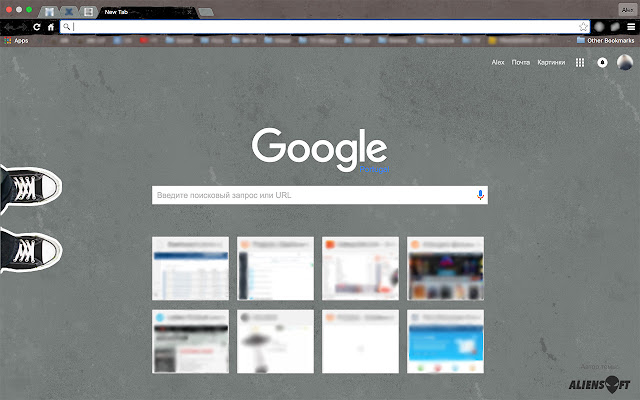This screenshot has width=640, height=400.
Task: Show Google notifications bell
Action: click(x=602, y=62)
